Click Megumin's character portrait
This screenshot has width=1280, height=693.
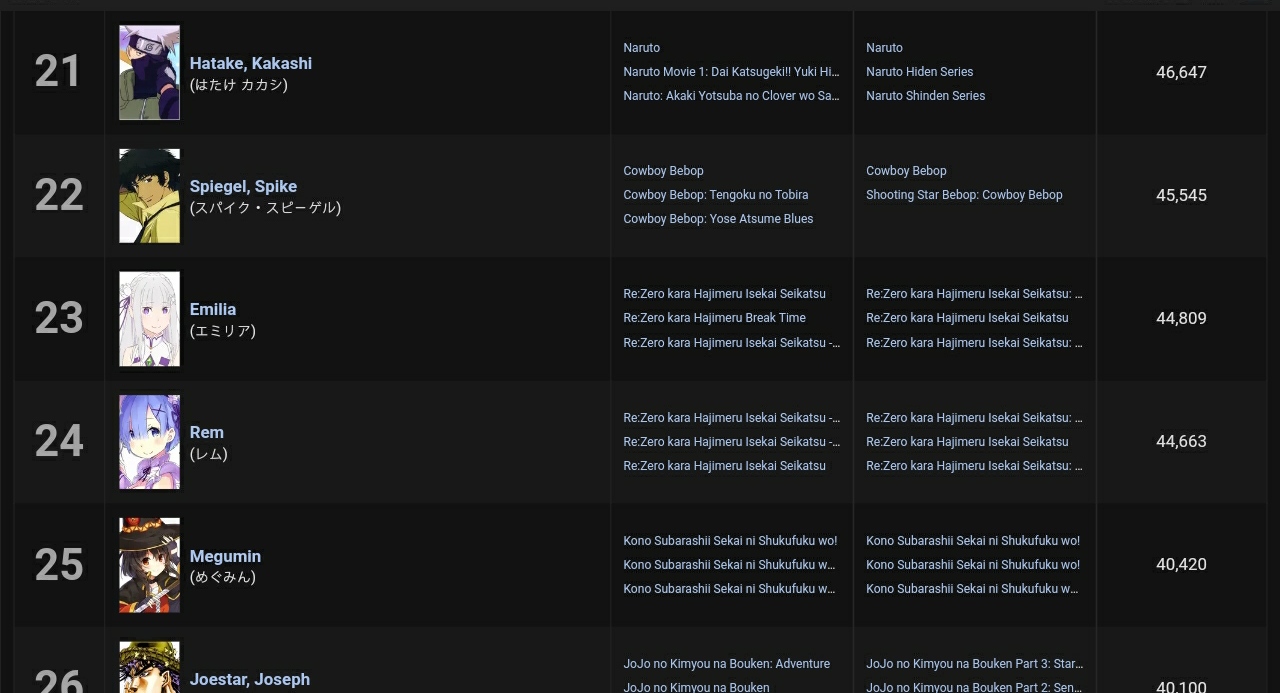point(149,564)
